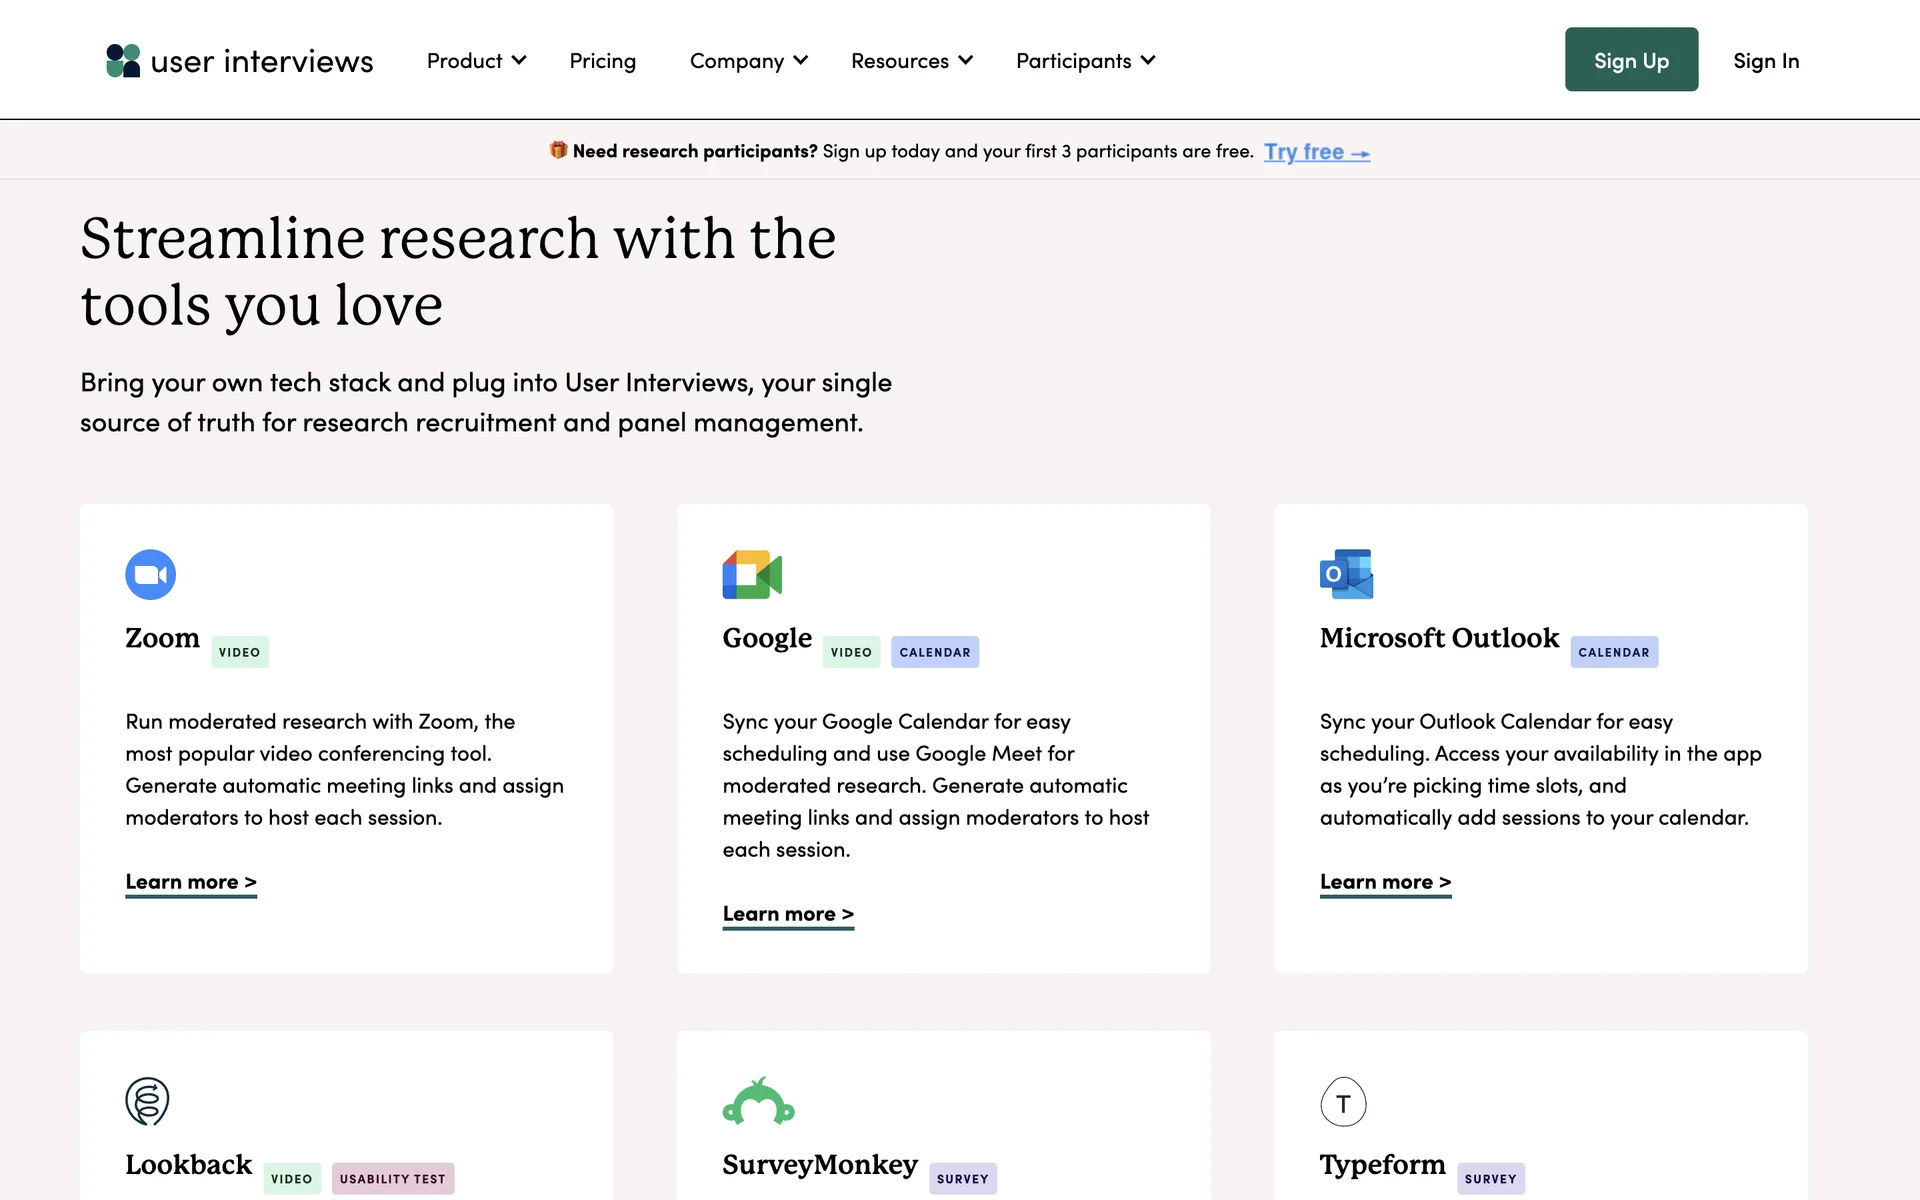Open the Participants dropdown
The height and width of the screenshot is (1200, 1920).
coord(1085,61)
